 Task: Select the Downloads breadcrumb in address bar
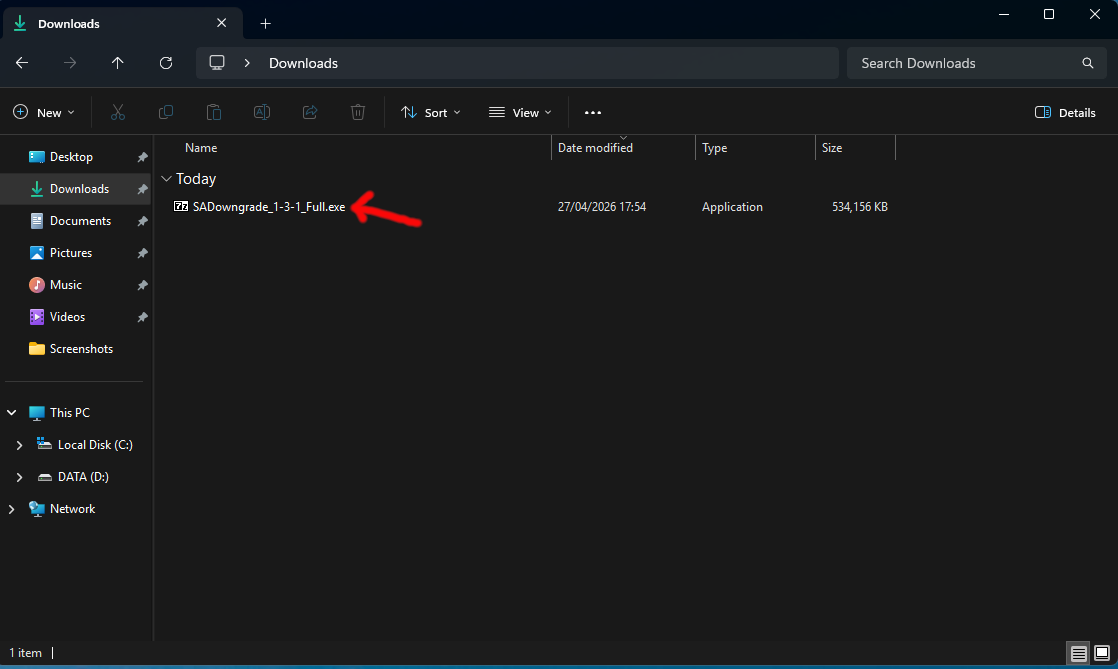[x=303, y=63]
